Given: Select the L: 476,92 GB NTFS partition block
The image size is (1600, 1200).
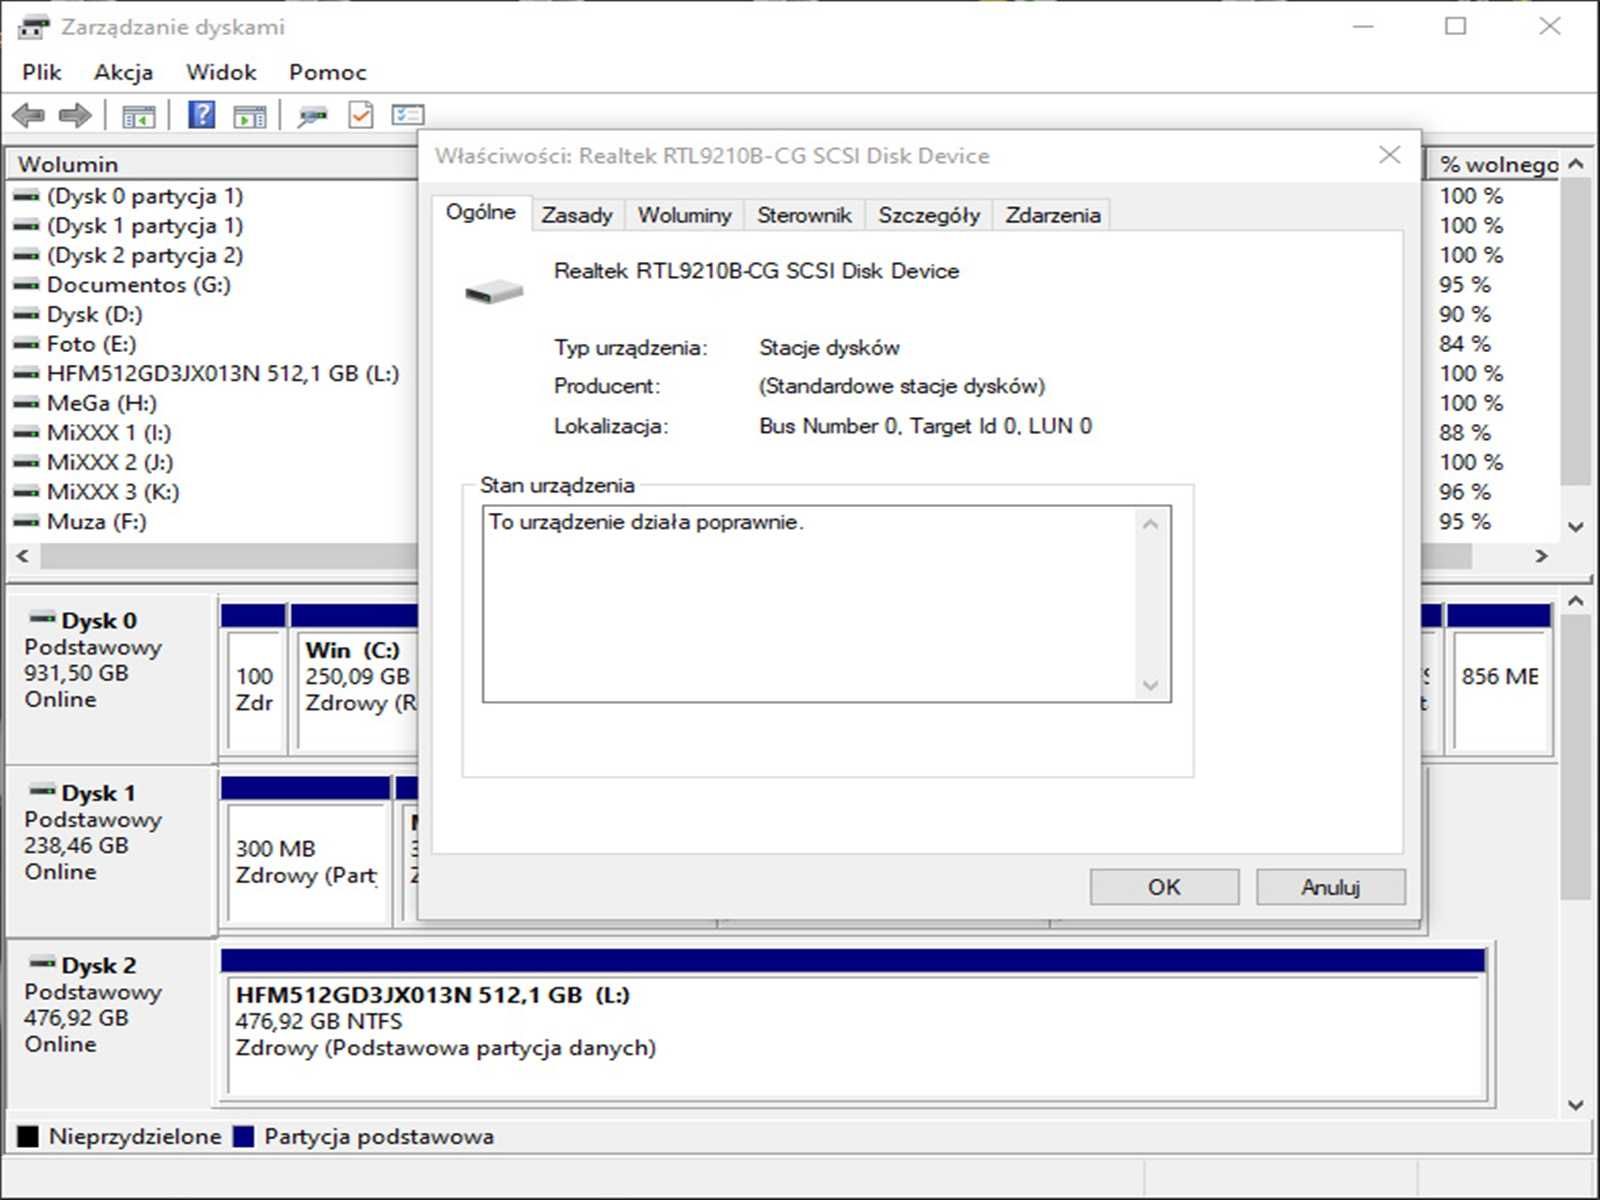Looking at the screenshot, I should pos(853,1024).
